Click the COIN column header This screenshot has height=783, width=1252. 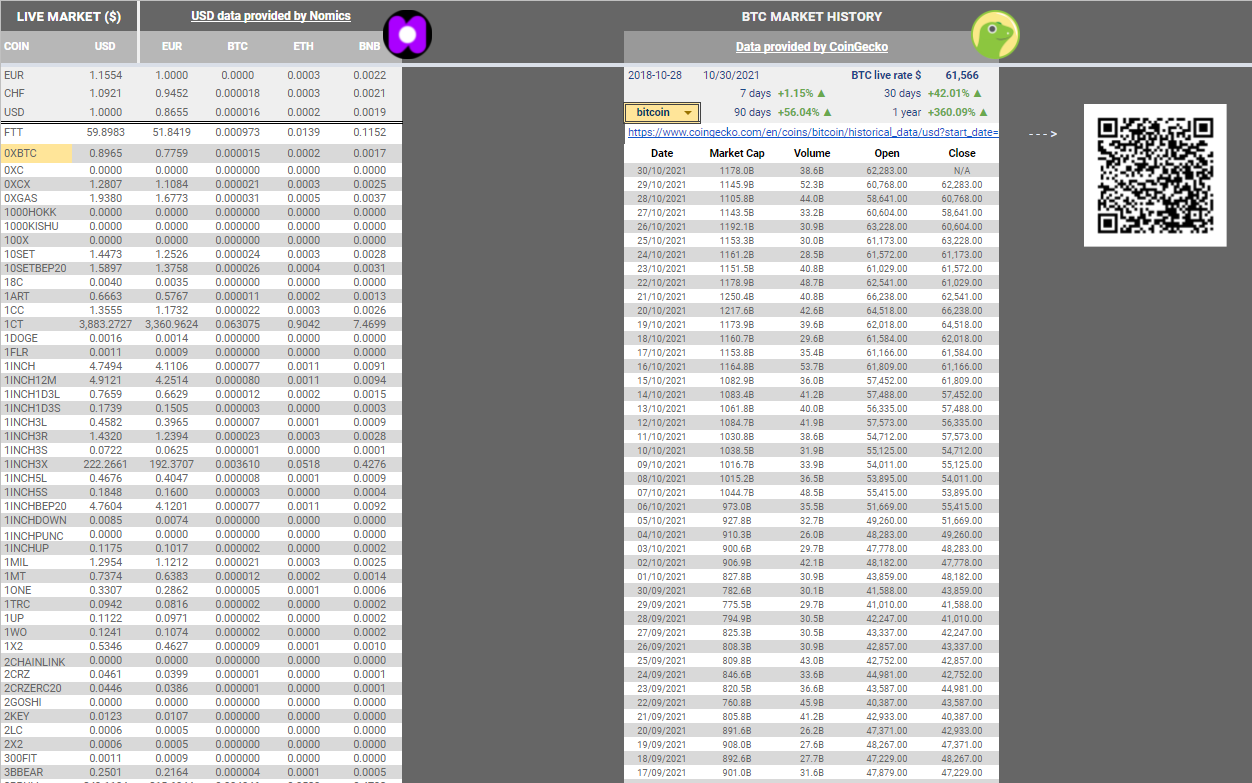point(16,46)
